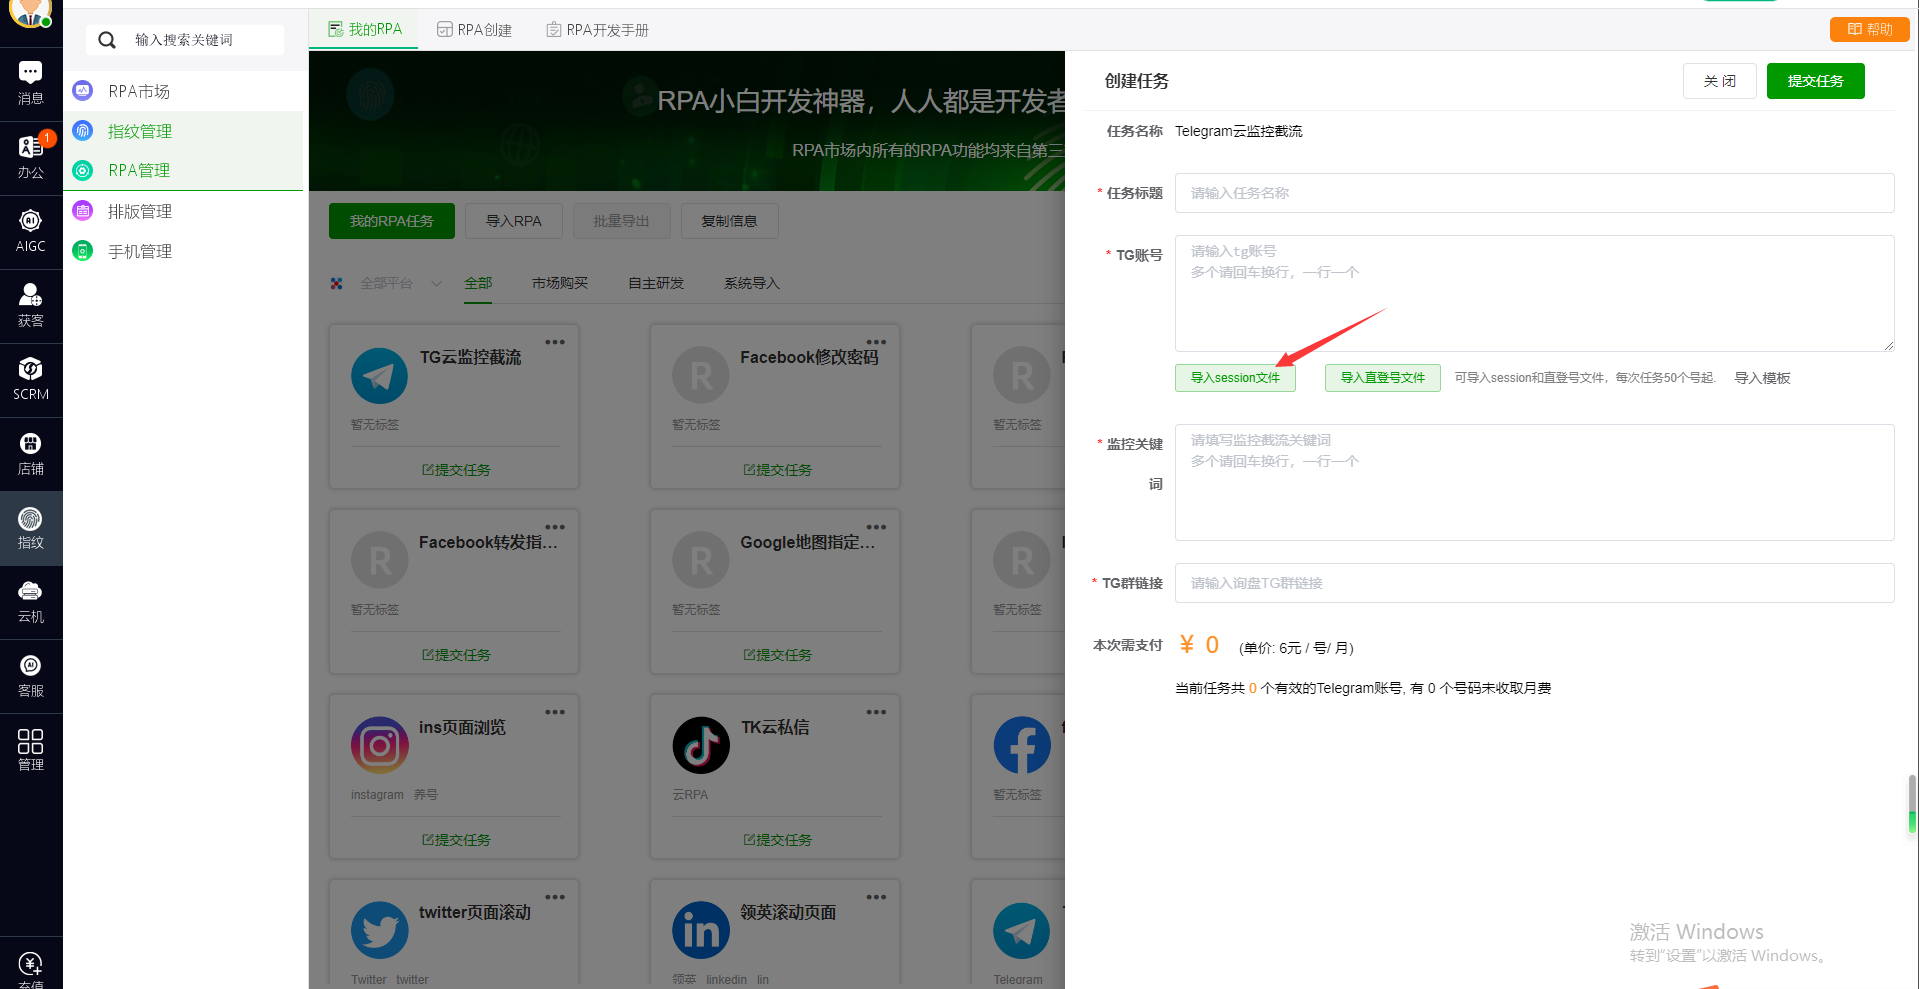
Task: Open the 导入模板 link
Action: pyautogui.click(x=1762, y=378)
